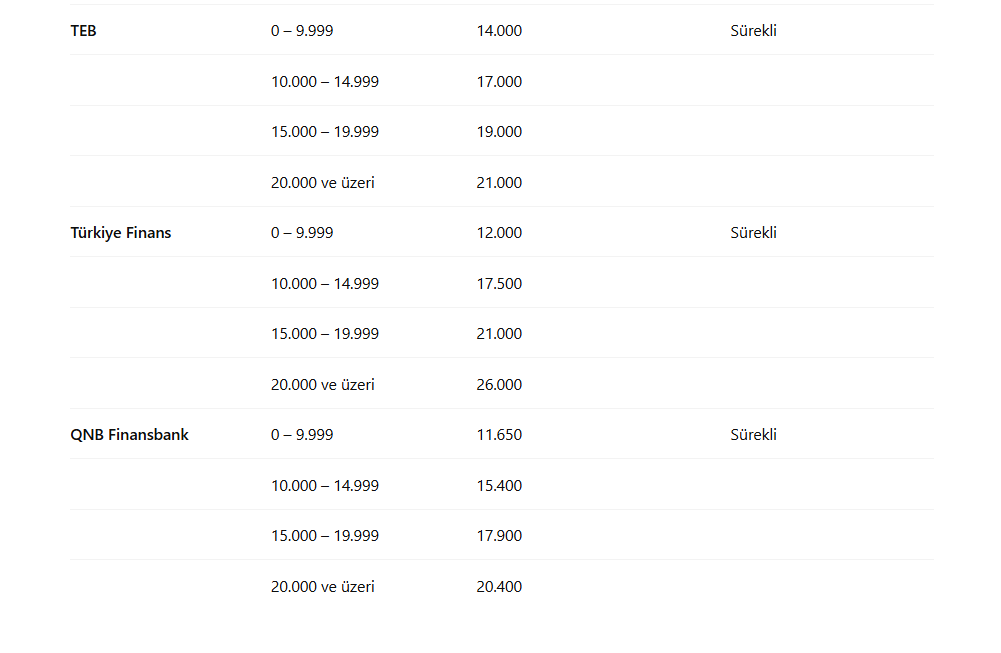The width and height of the screenshot is (1001, 653).
Task: Click the TEB bank name
Action: coord(84,31)
